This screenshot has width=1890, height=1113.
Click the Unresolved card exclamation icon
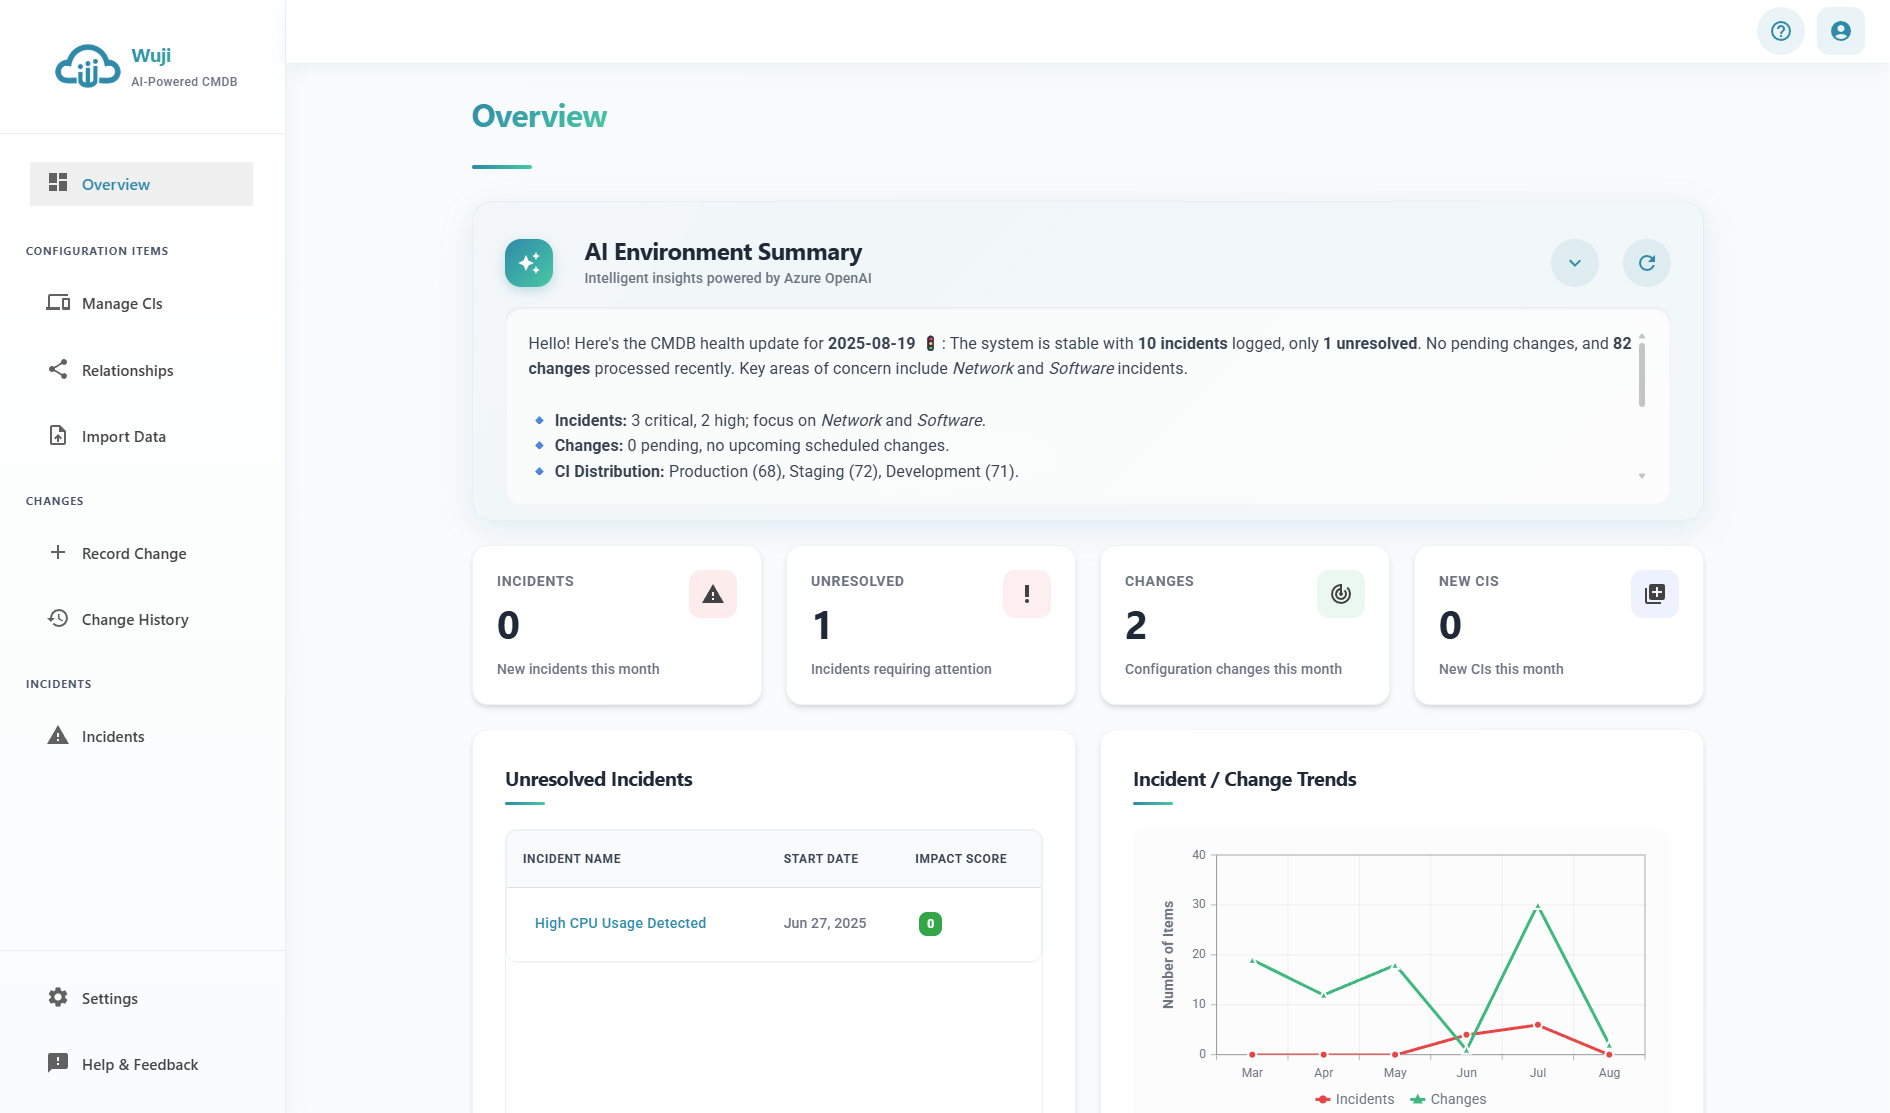coord(1026,594)
